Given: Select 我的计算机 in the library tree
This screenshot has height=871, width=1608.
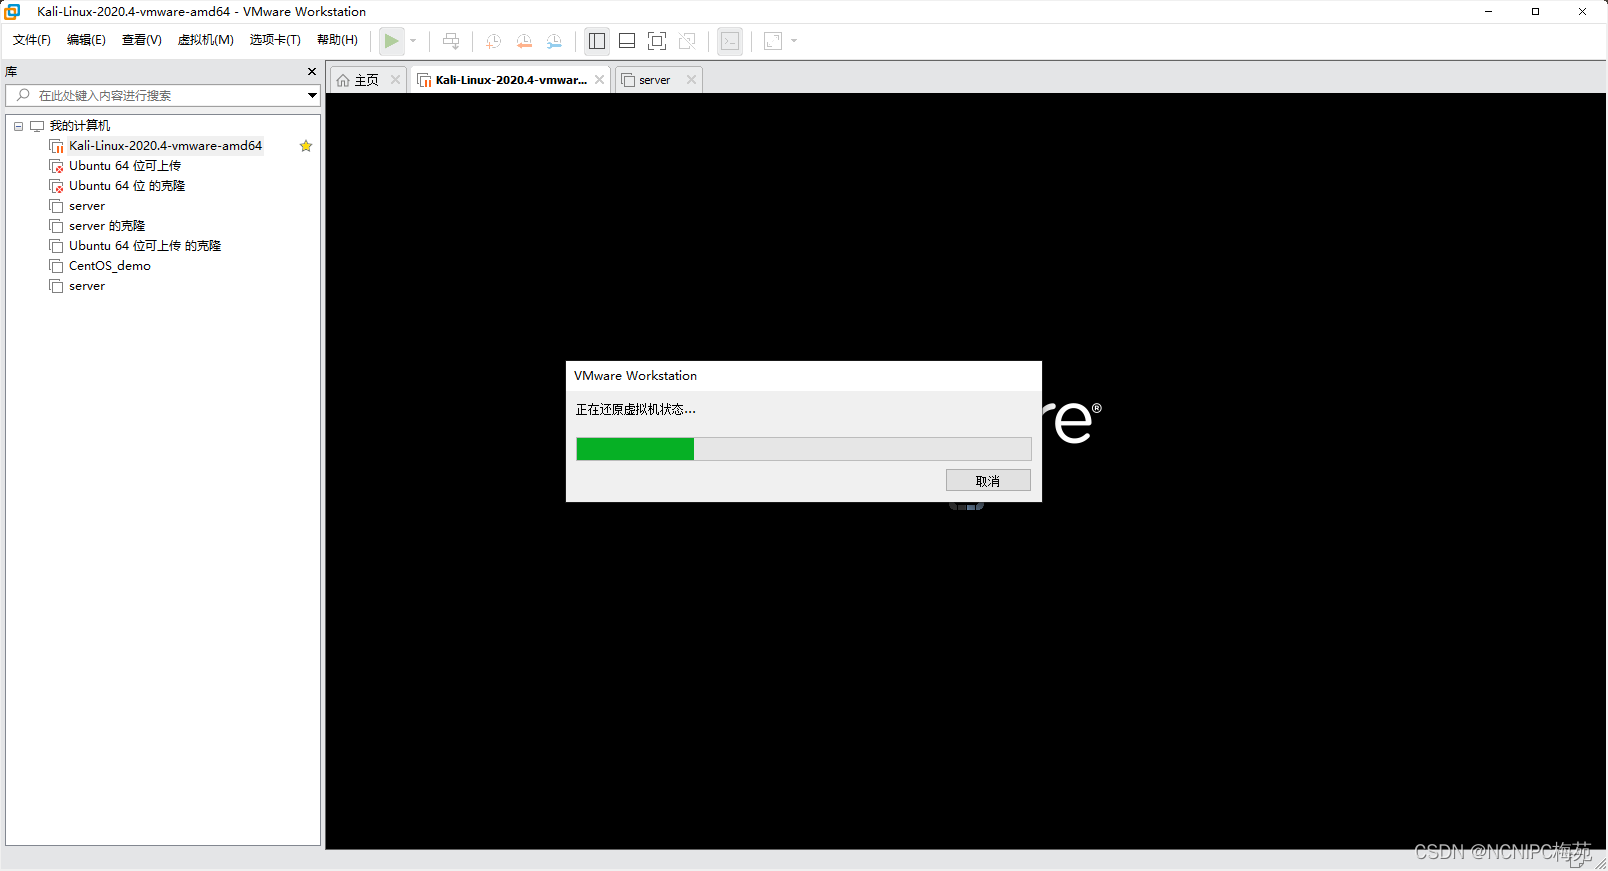Looking at the screenshot, I should 80,126.
